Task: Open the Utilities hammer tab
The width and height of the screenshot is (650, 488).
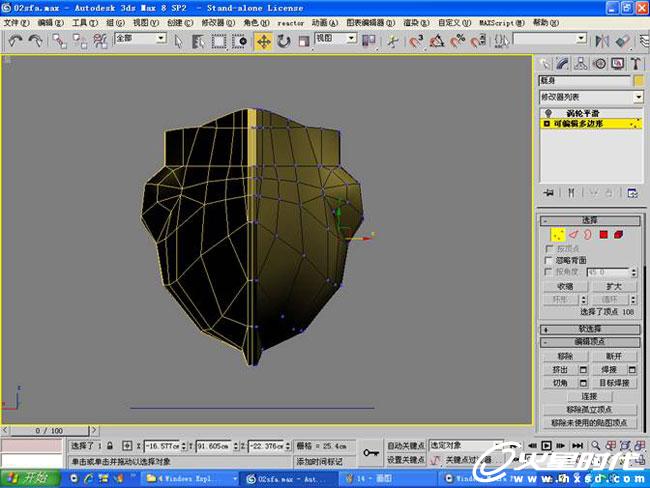Action: point(635,64)
